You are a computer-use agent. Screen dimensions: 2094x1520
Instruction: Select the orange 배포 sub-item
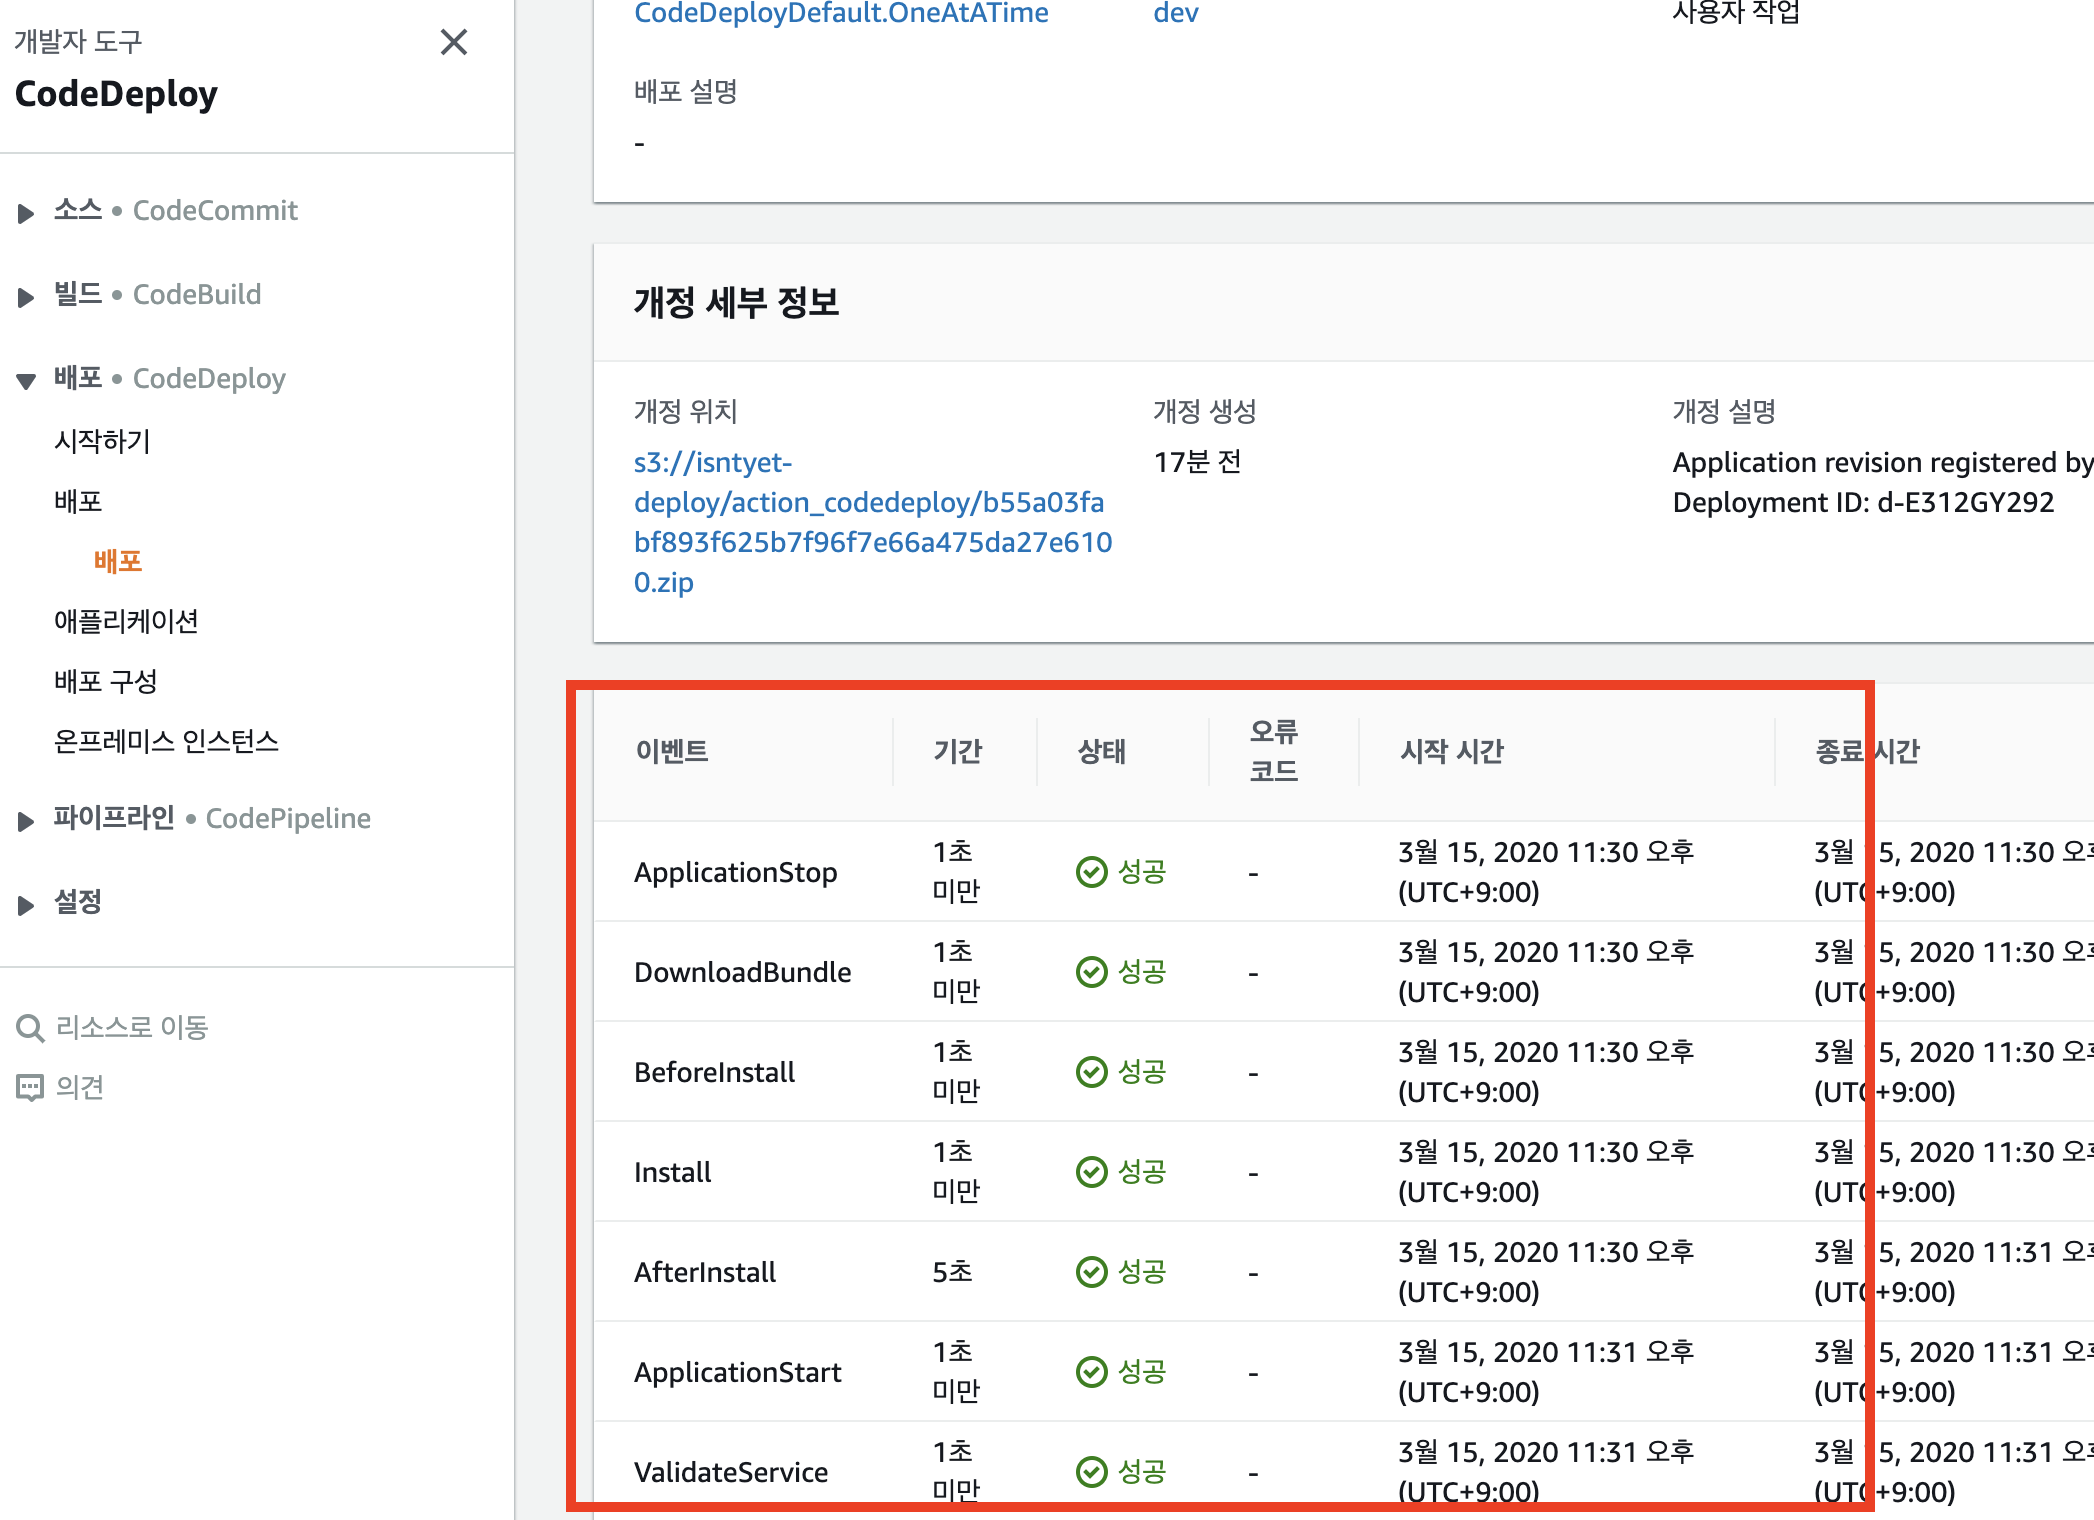click(118, 561)
